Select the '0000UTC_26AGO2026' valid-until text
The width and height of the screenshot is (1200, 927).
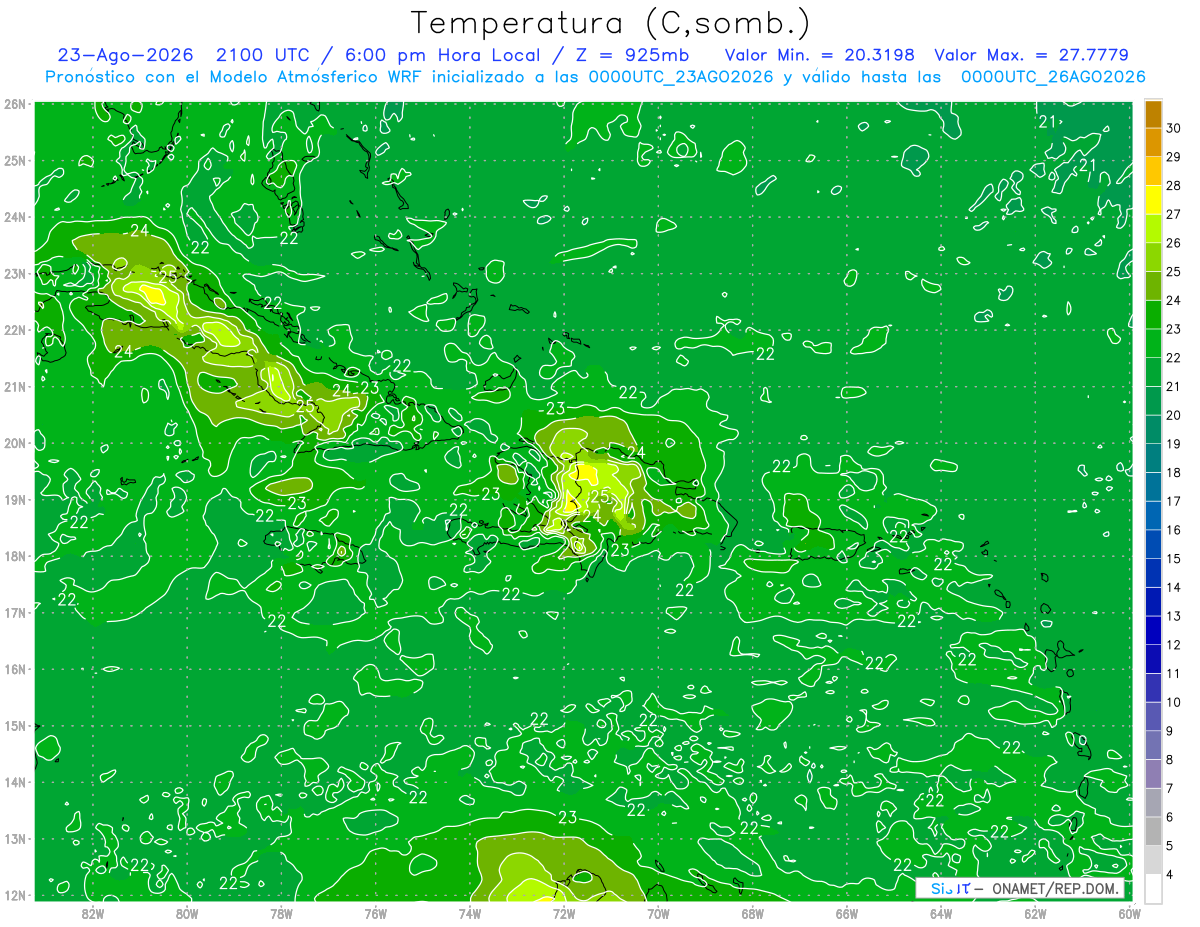(x=1053, y=77)
